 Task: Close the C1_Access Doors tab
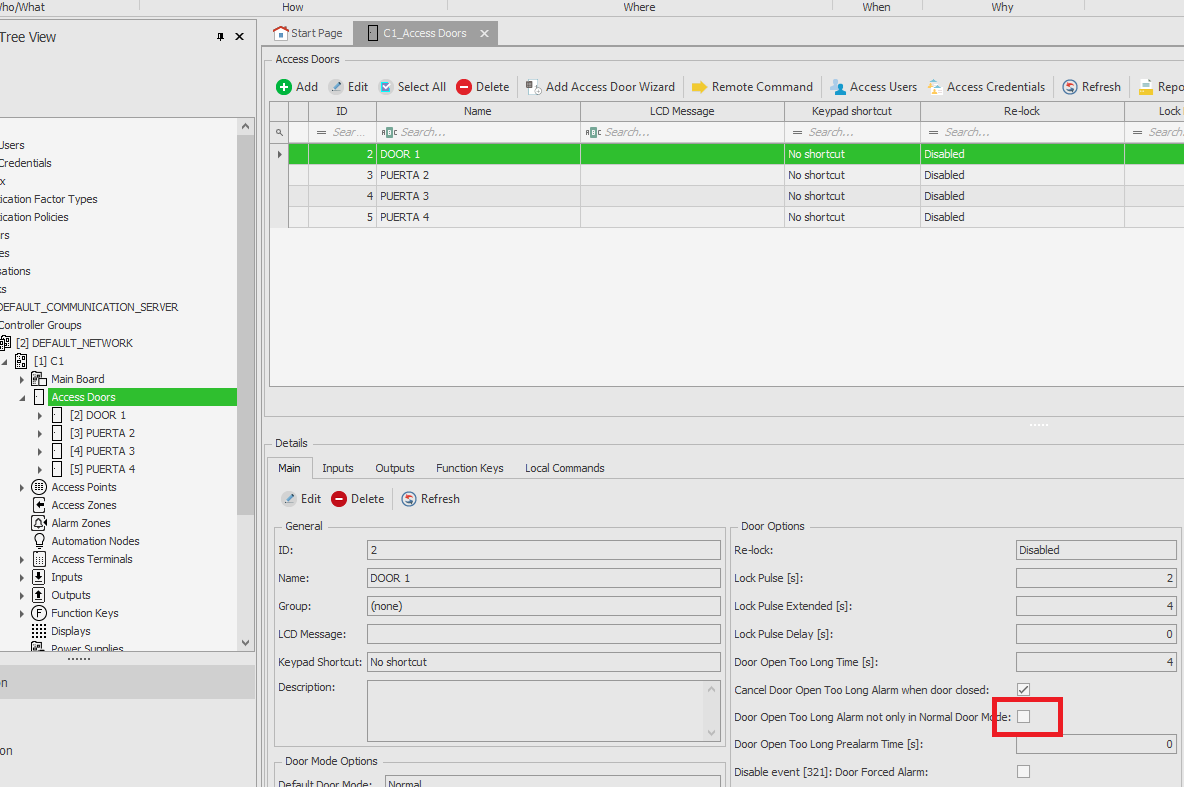pos(484,33)
